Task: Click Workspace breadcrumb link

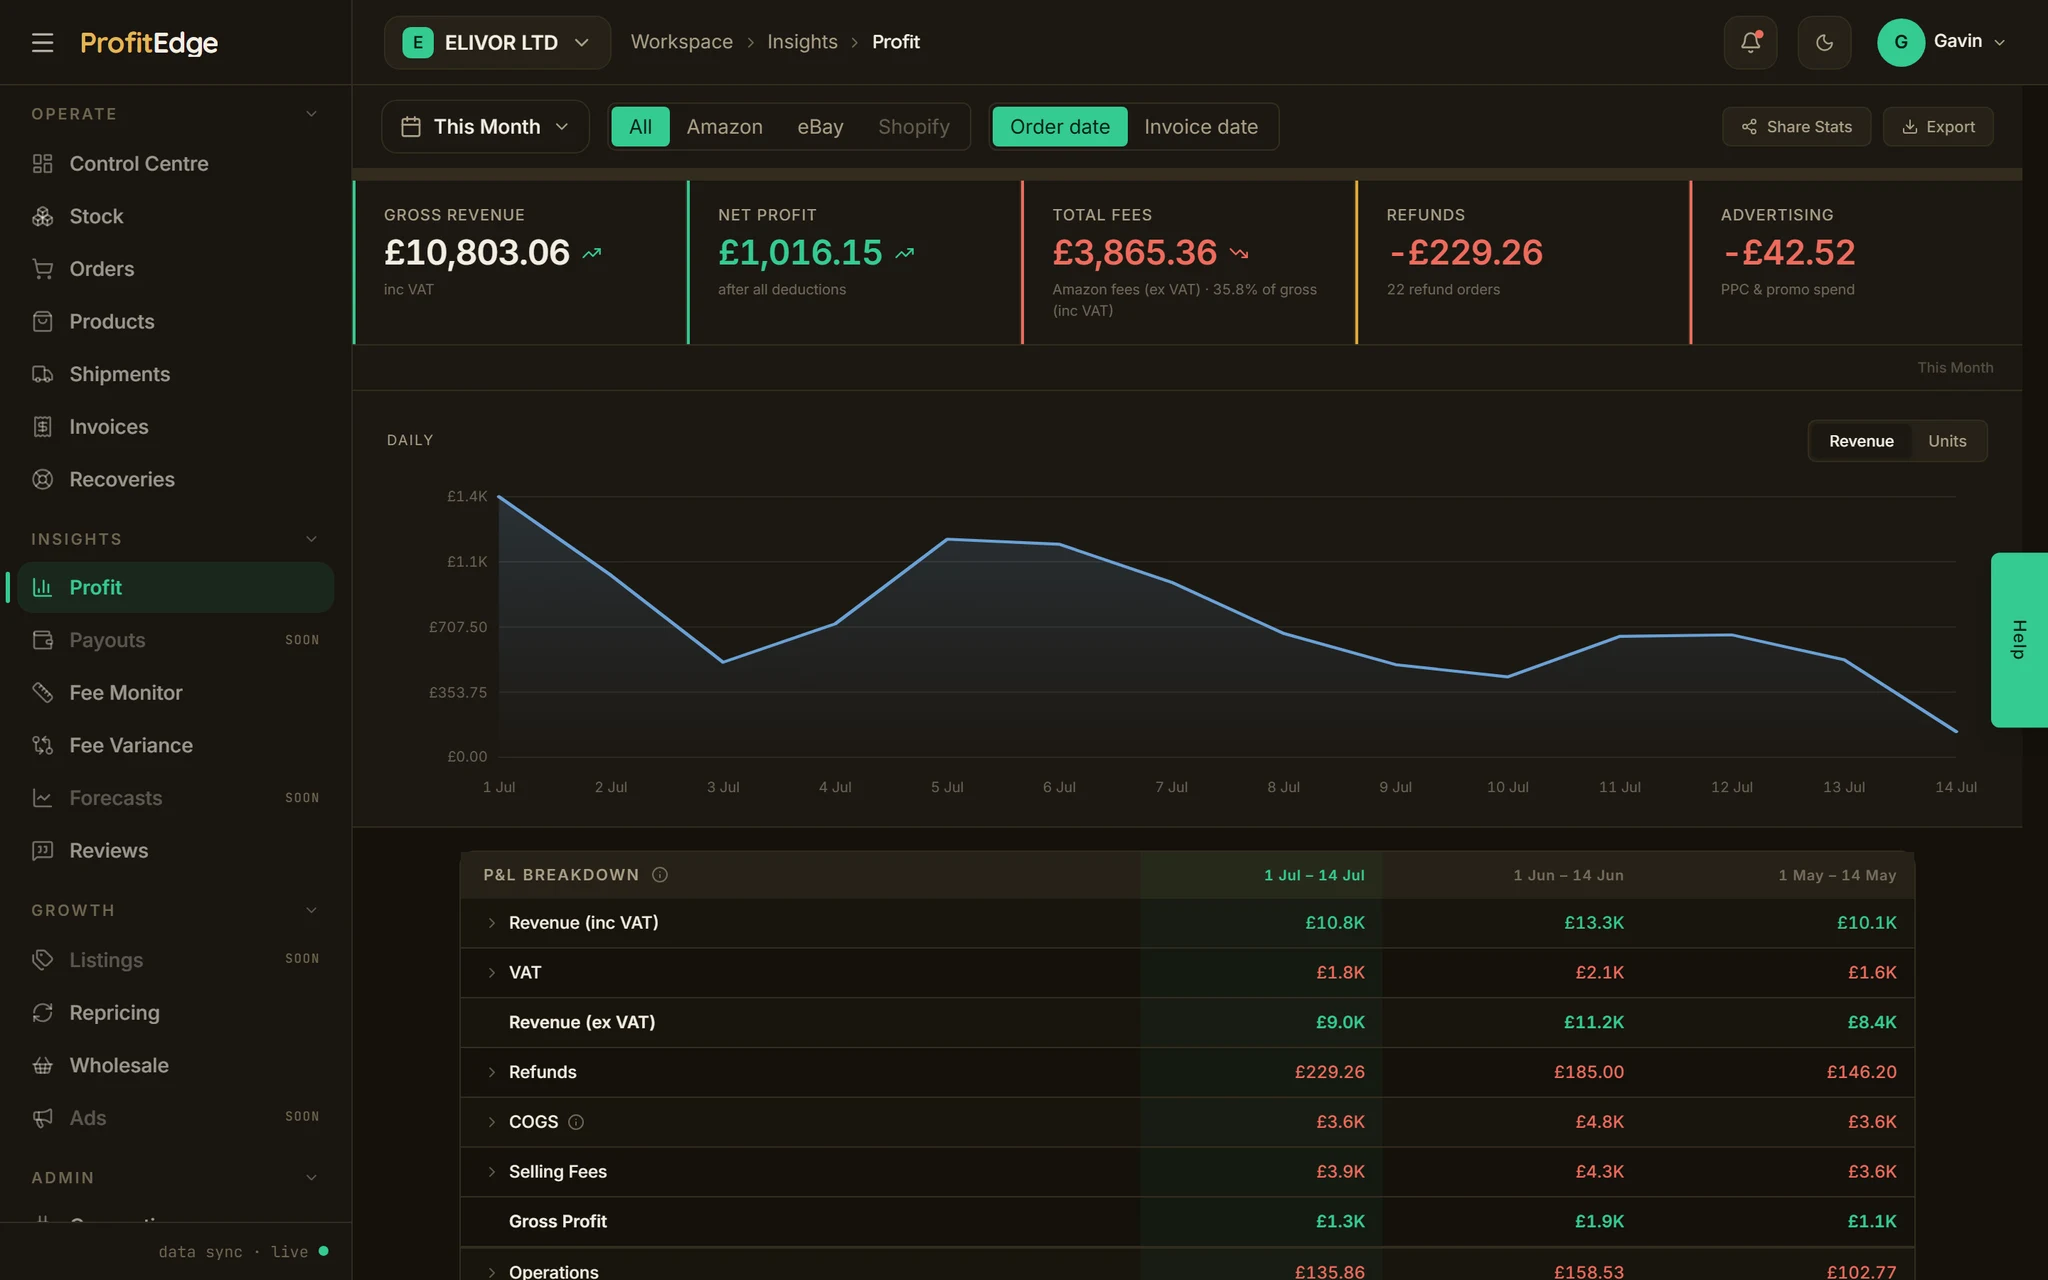Action: (x=681, y=42)
